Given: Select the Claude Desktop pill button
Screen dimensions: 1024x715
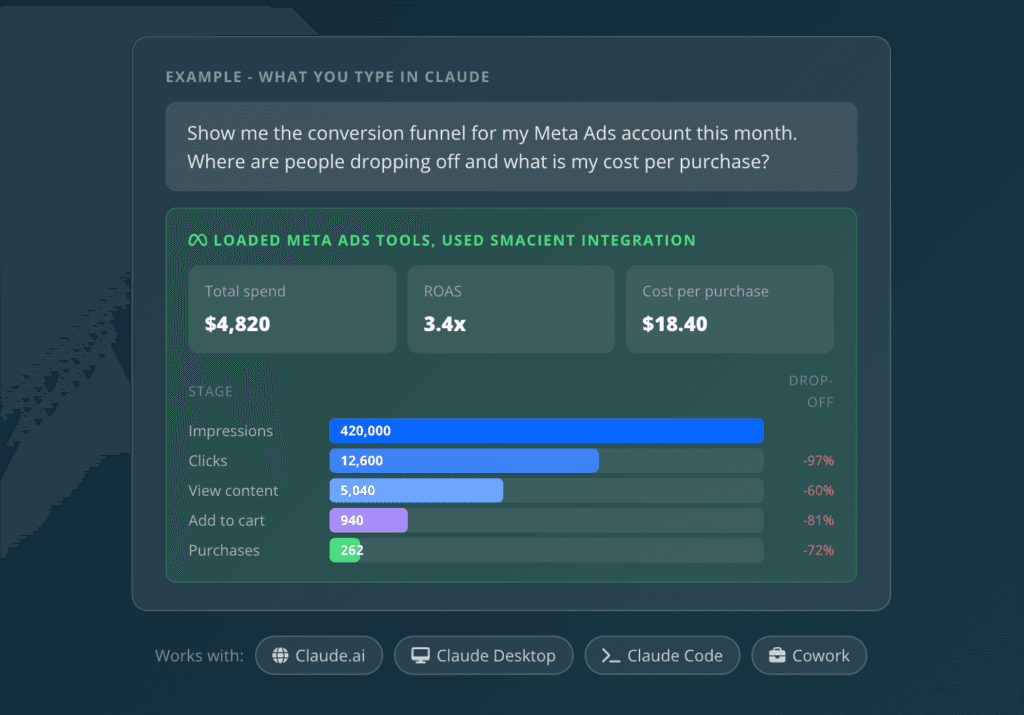Looking at the screenshot, I should pyautogui.click(x=483, y=656).
